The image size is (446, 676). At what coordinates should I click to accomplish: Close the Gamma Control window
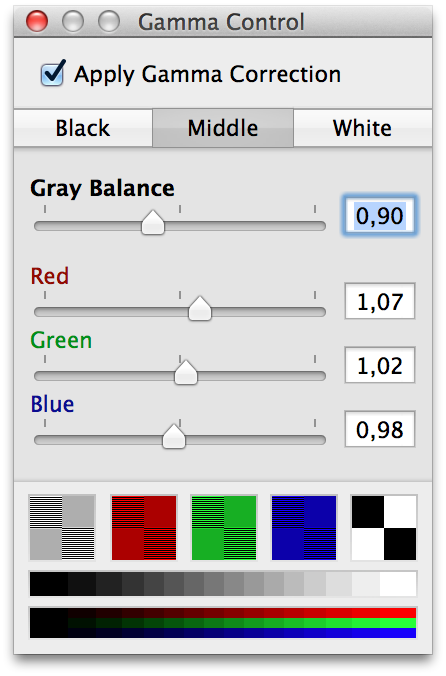pyautogui.click(x=37, y=21)
